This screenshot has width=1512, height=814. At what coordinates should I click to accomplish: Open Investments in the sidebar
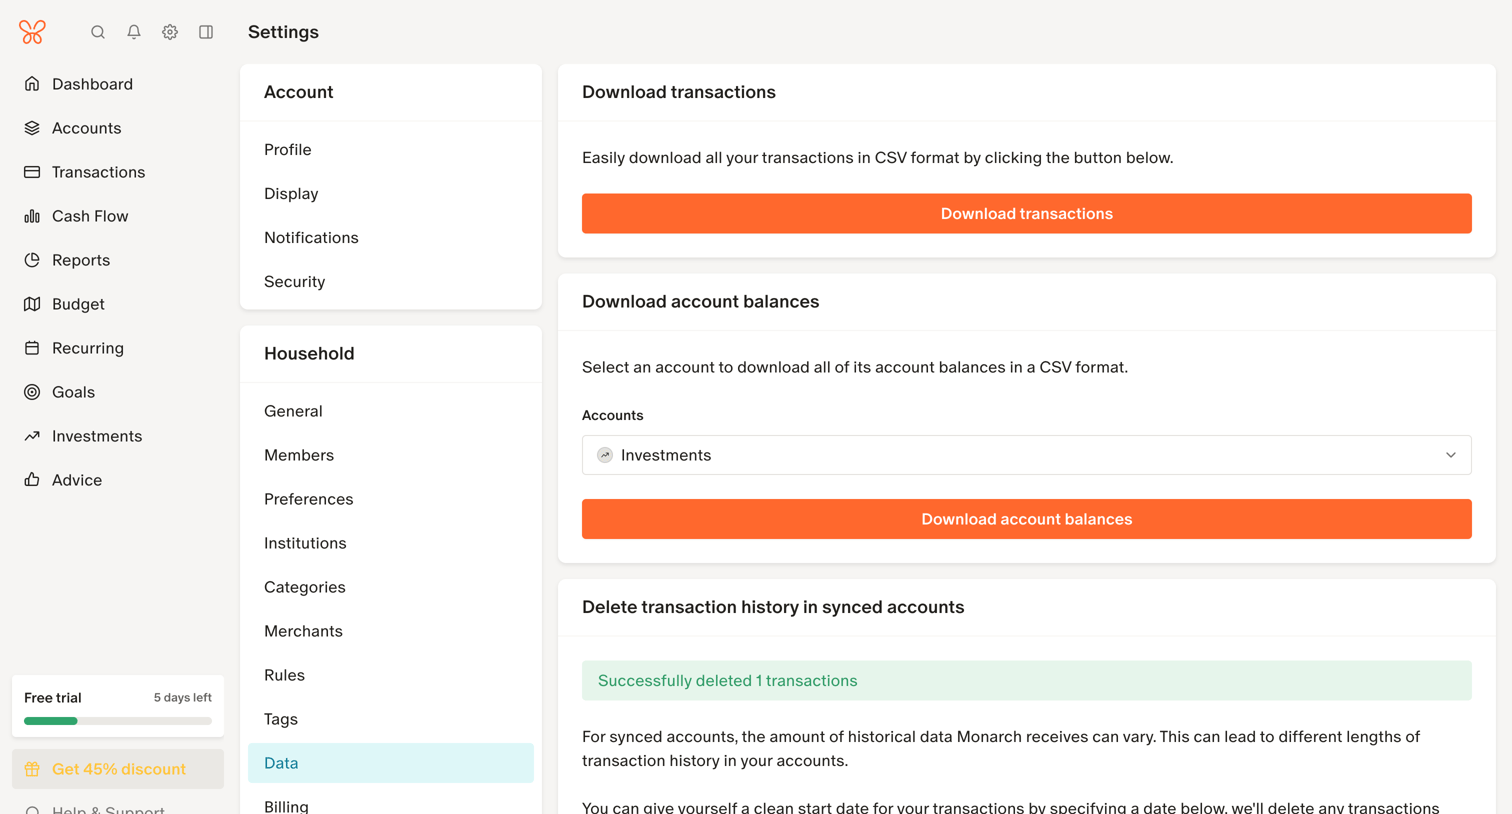point(118,436)
